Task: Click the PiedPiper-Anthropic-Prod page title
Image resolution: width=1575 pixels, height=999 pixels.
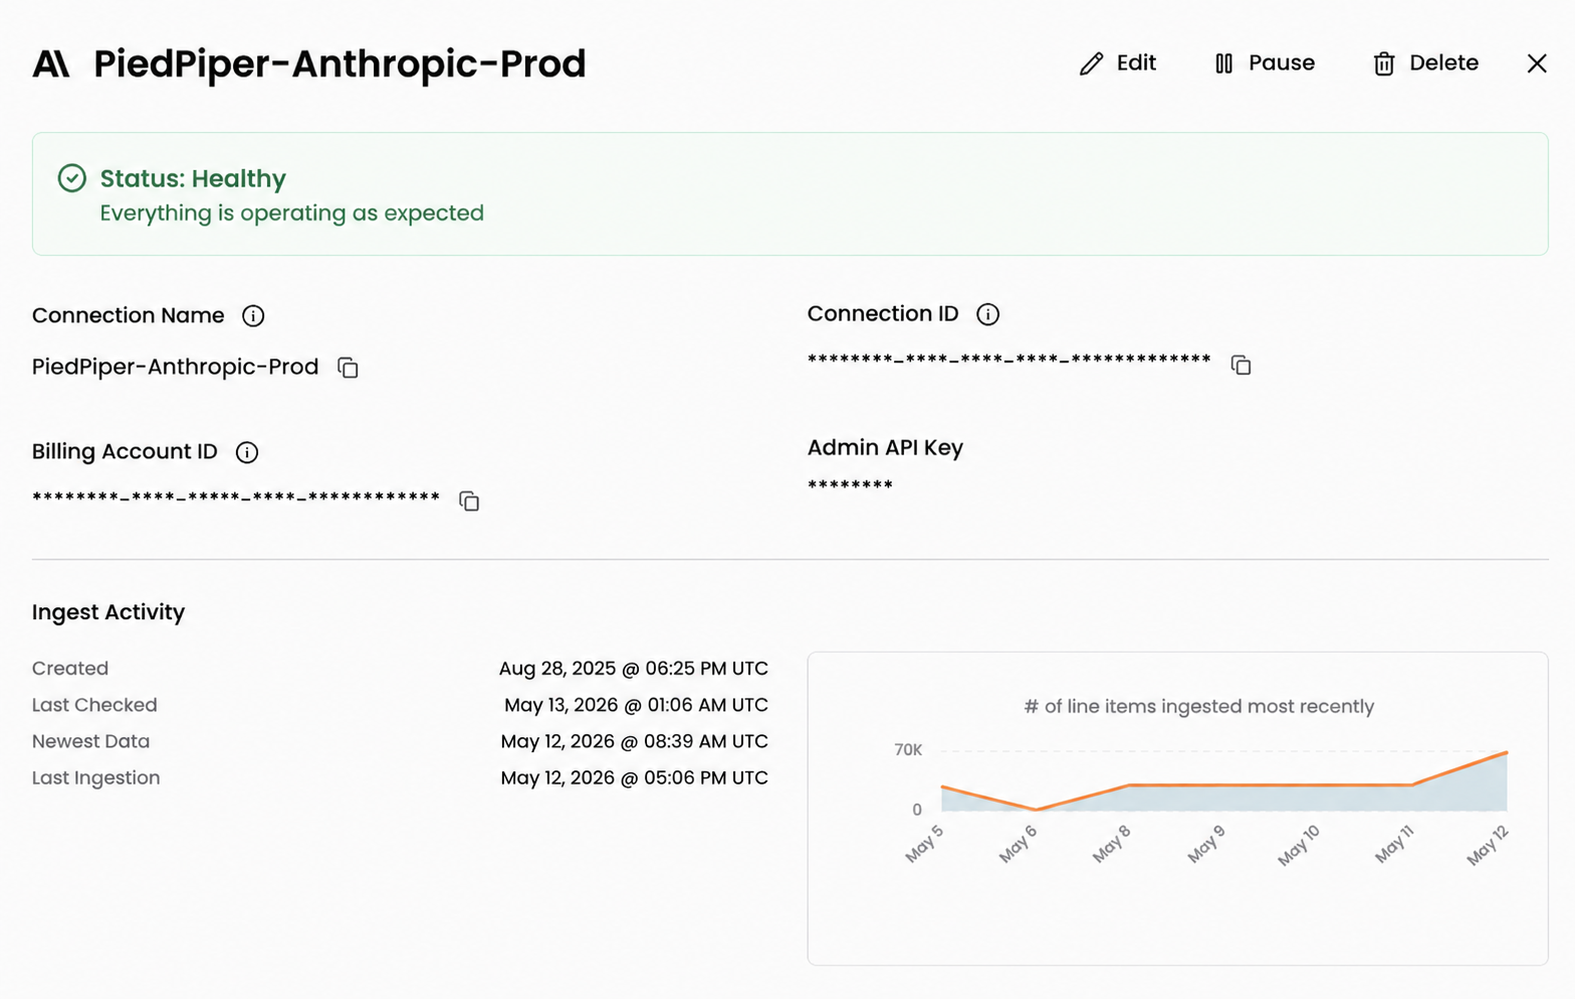Action: click(340, 63)
